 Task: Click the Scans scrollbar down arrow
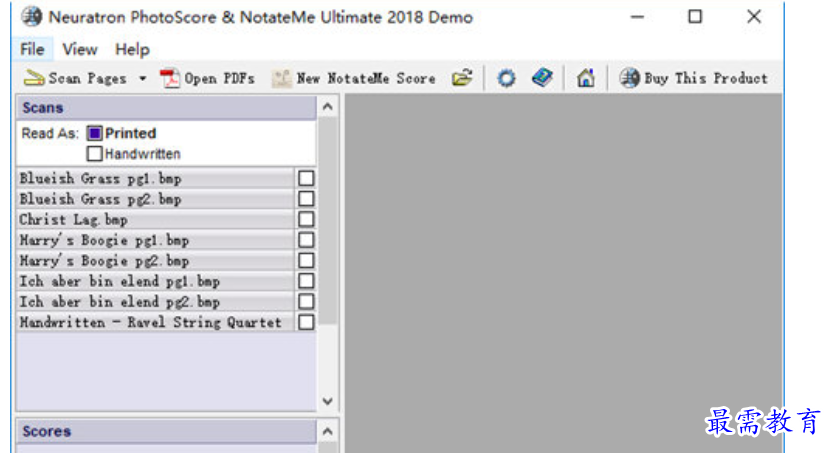point(328,401)
